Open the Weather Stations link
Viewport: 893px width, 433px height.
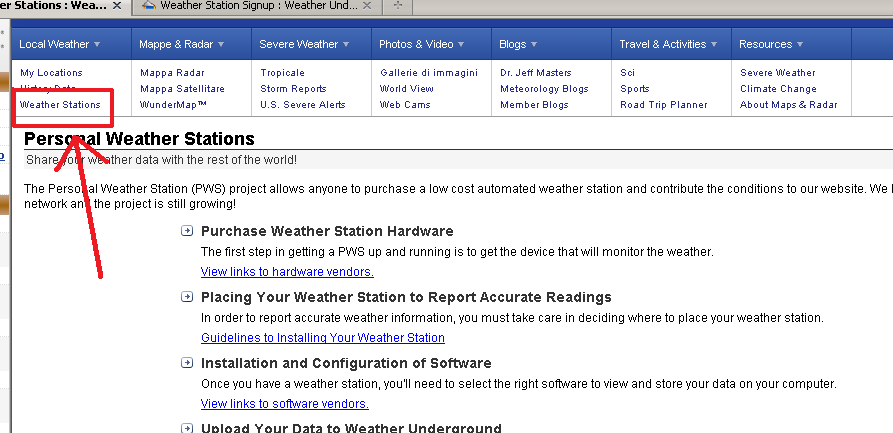coord(60,105)
